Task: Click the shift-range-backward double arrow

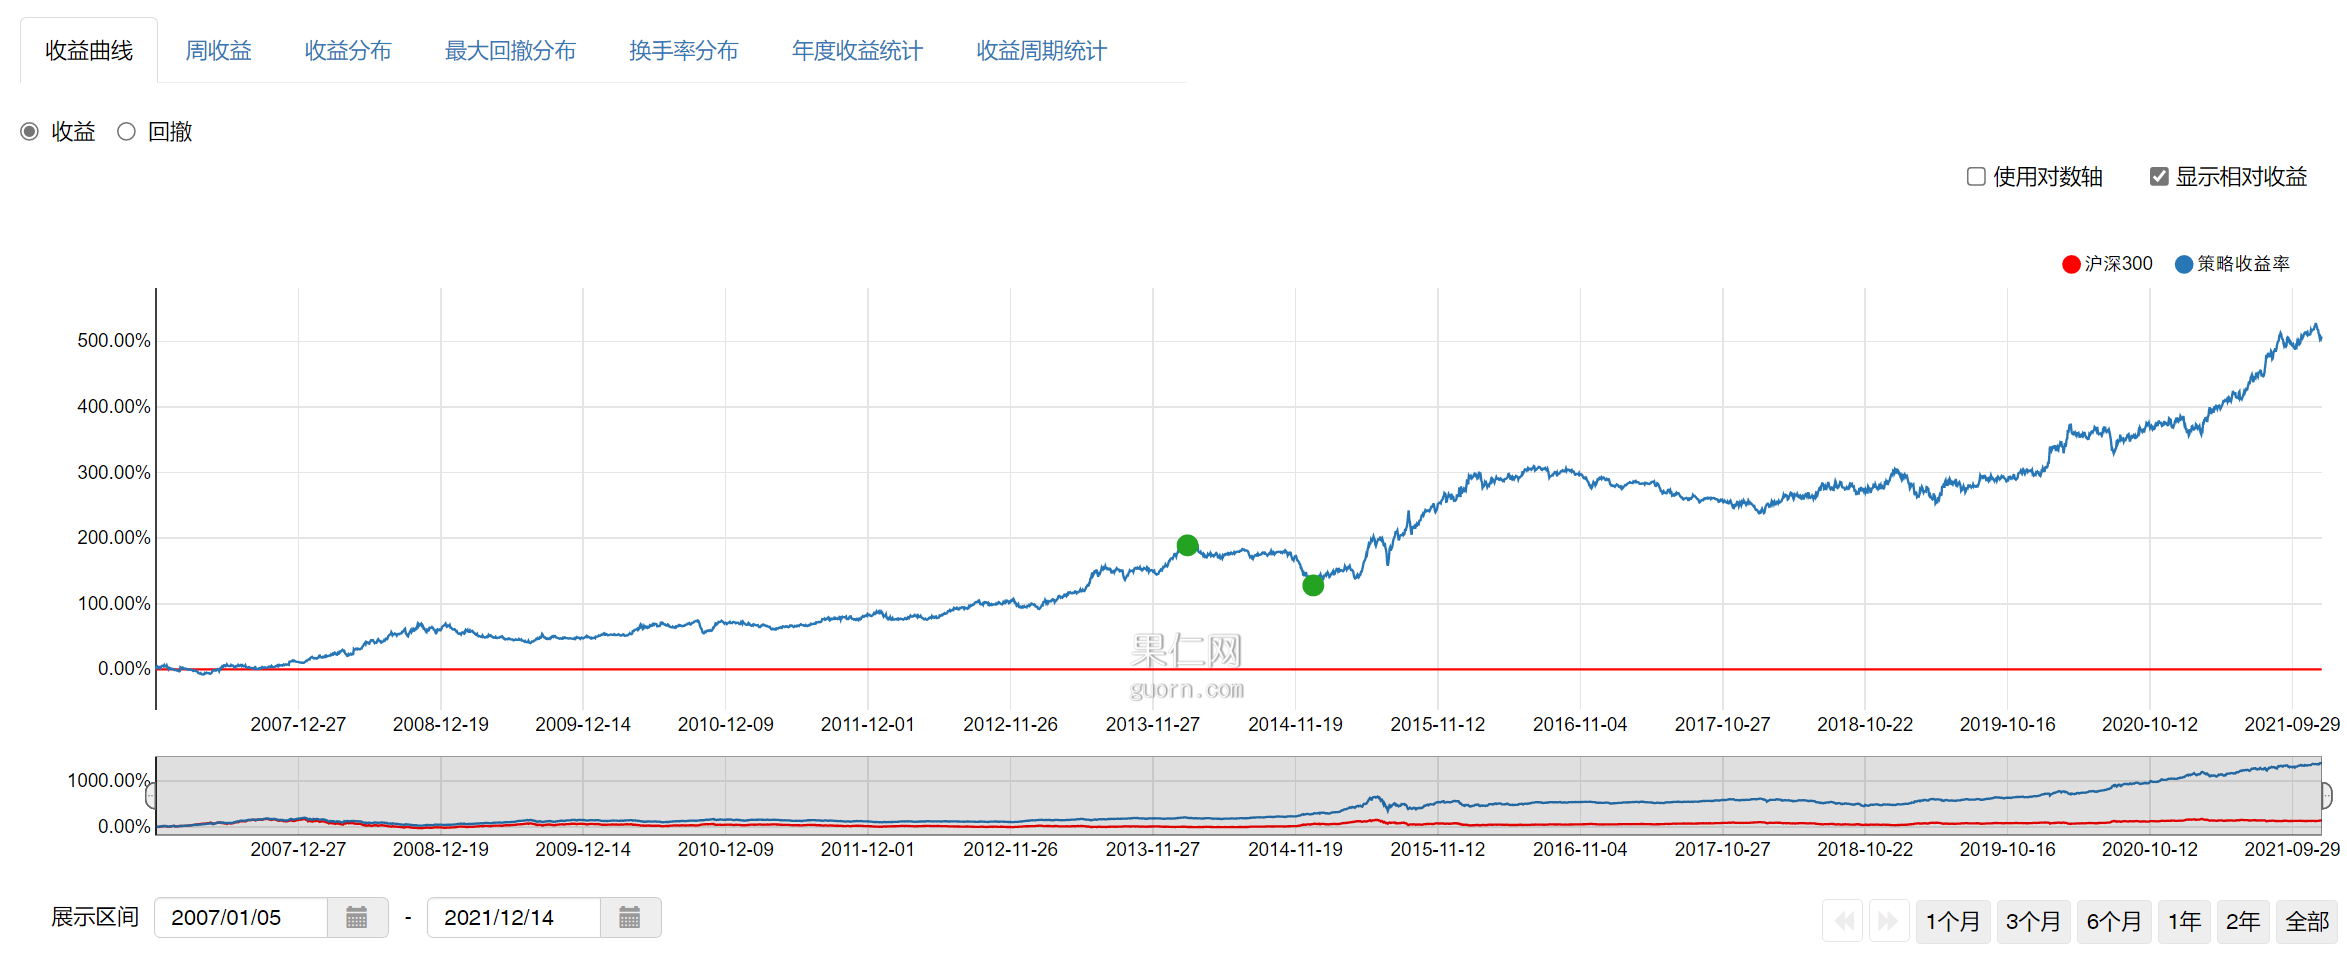Action: pos(1845,921)
